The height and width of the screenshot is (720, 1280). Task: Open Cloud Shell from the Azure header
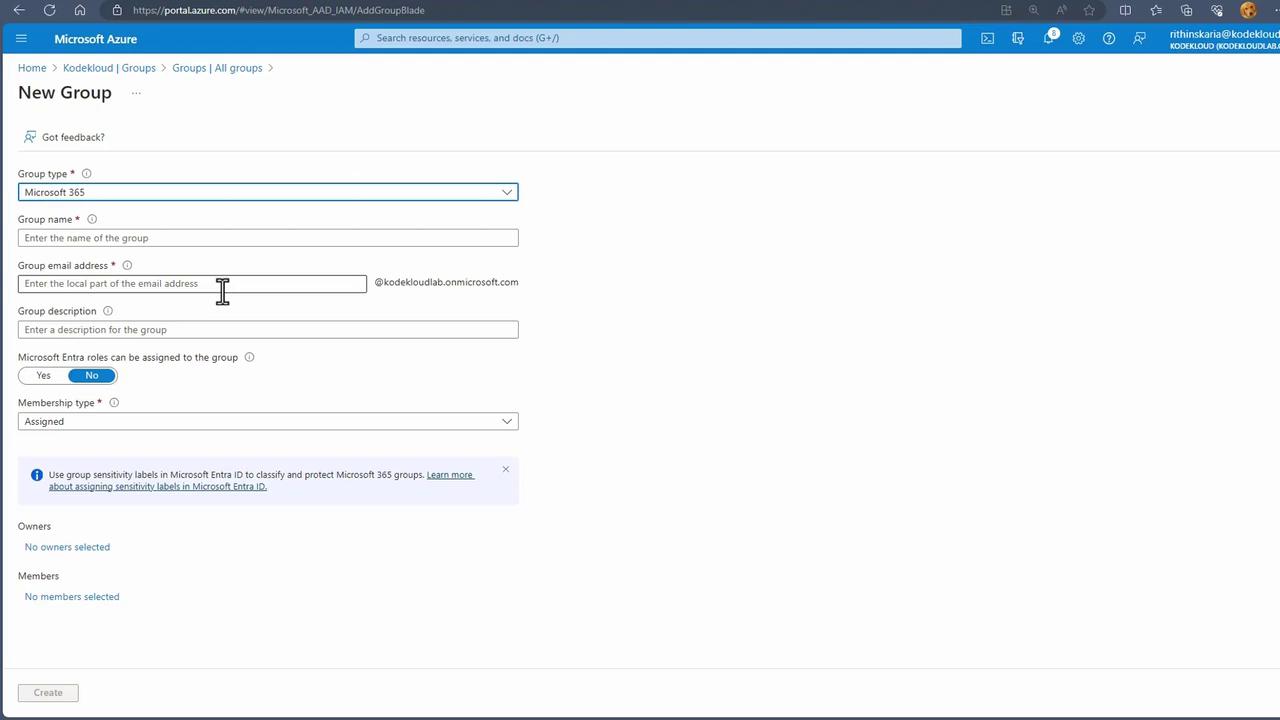point(987,38)
